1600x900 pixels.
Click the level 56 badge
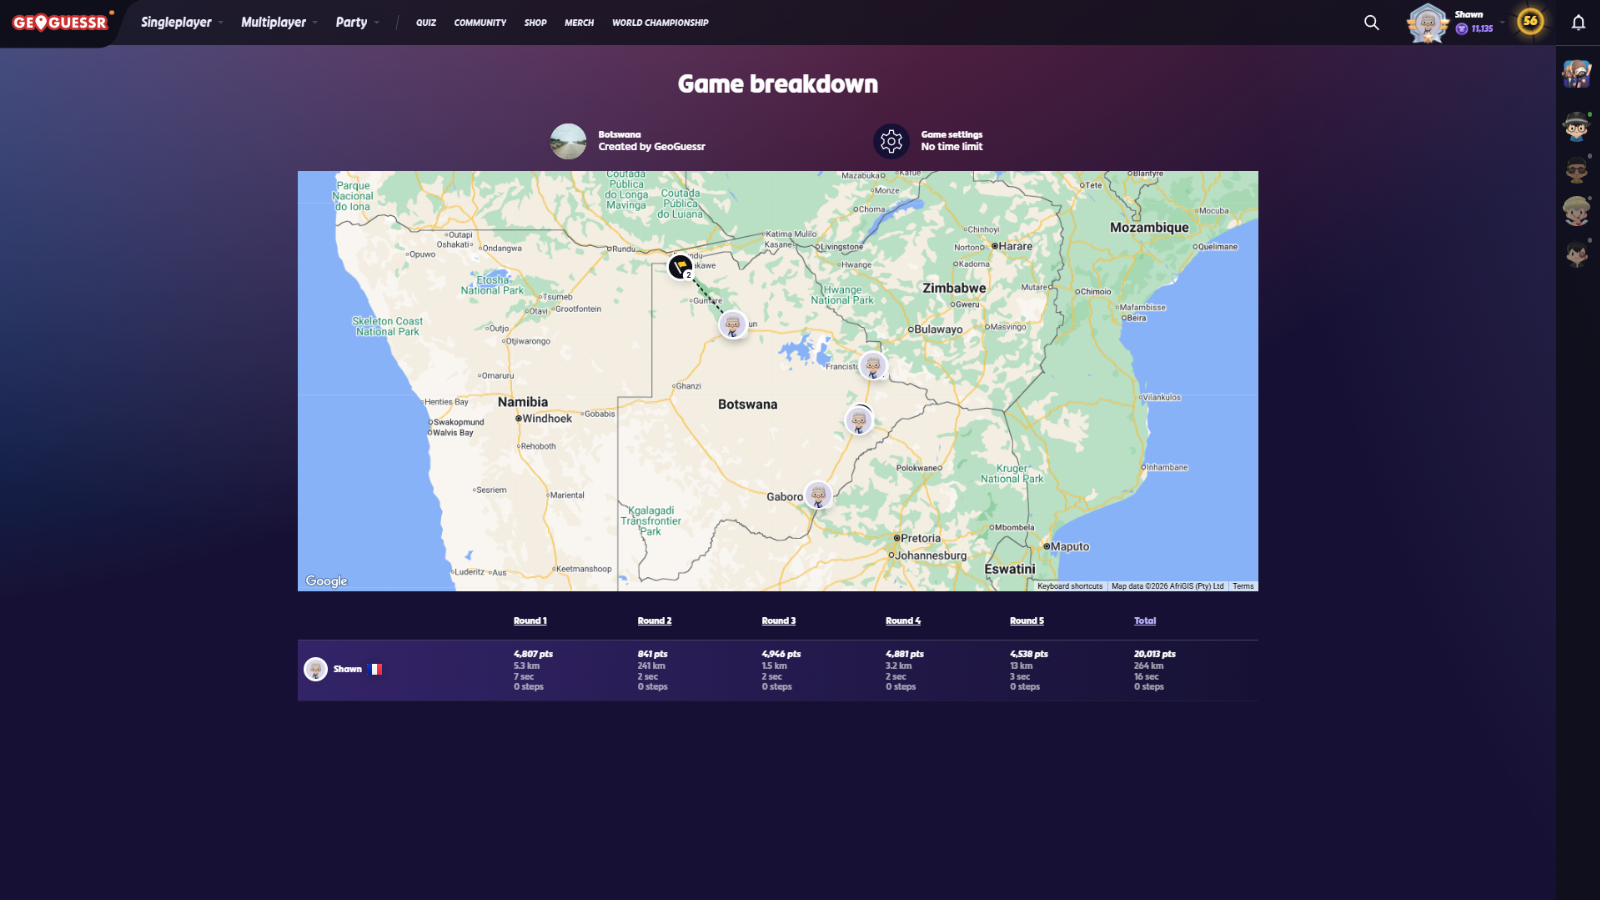1529,21
